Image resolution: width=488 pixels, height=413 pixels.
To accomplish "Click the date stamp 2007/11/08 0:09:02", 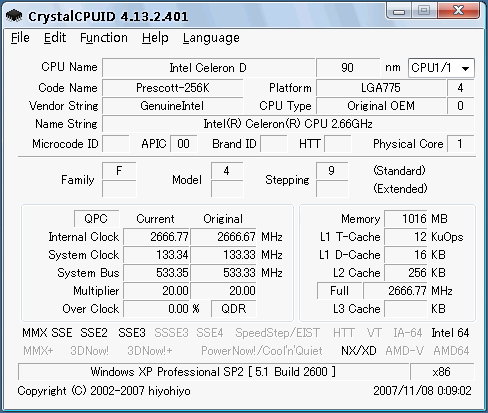I will point(422,391).
